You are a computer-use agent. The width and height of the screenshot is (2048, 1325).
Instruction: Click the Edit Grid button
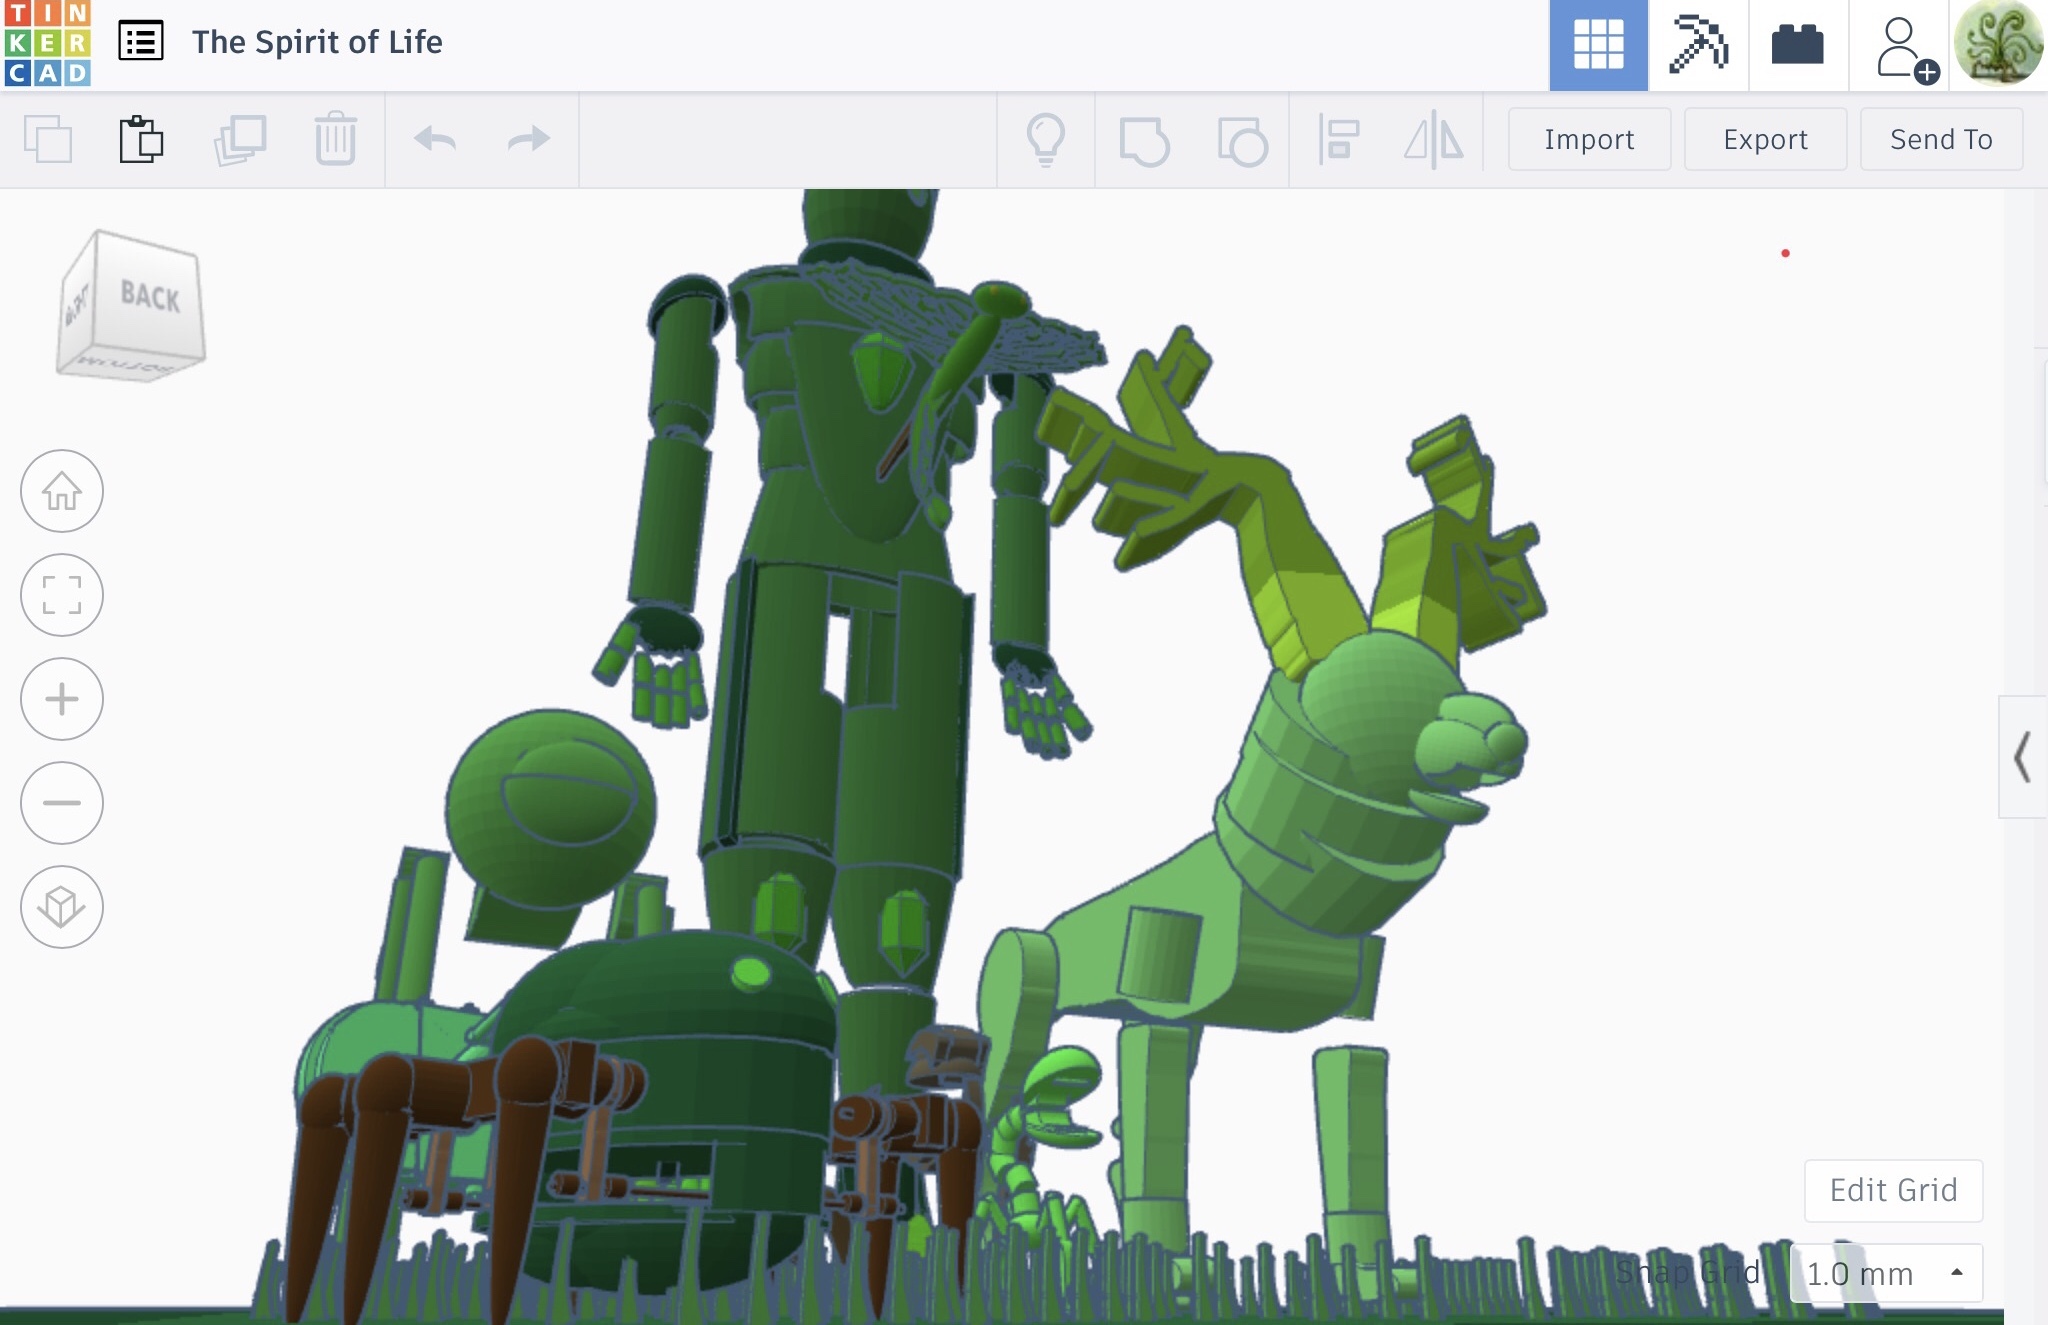coord(1893,1190)
